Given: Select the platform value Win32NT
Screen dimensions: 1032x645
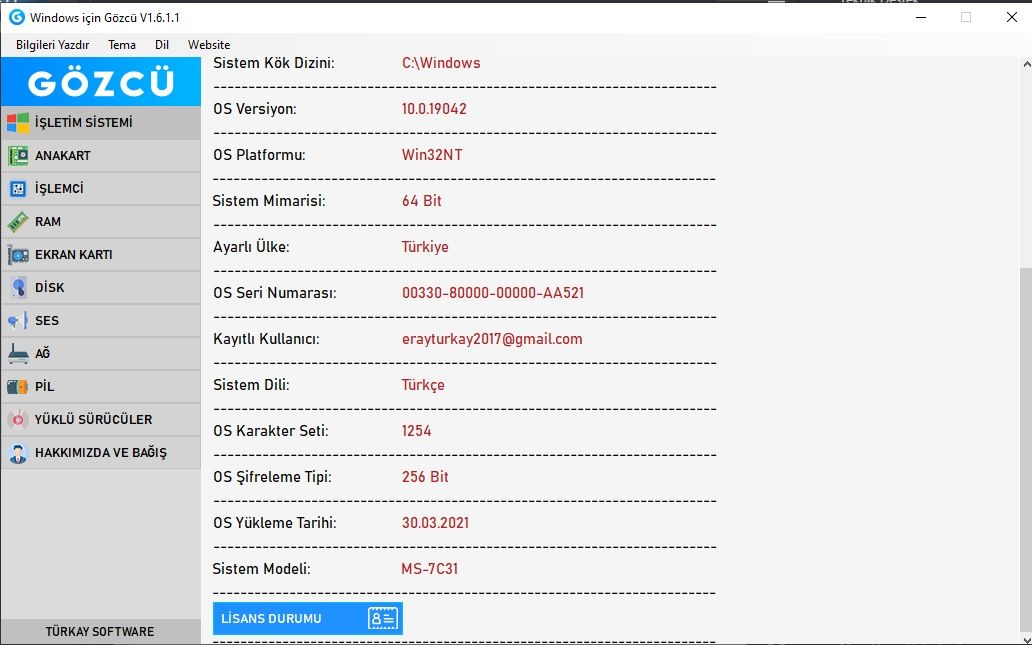Looking at the screenshot, I should tap(432, 155).
